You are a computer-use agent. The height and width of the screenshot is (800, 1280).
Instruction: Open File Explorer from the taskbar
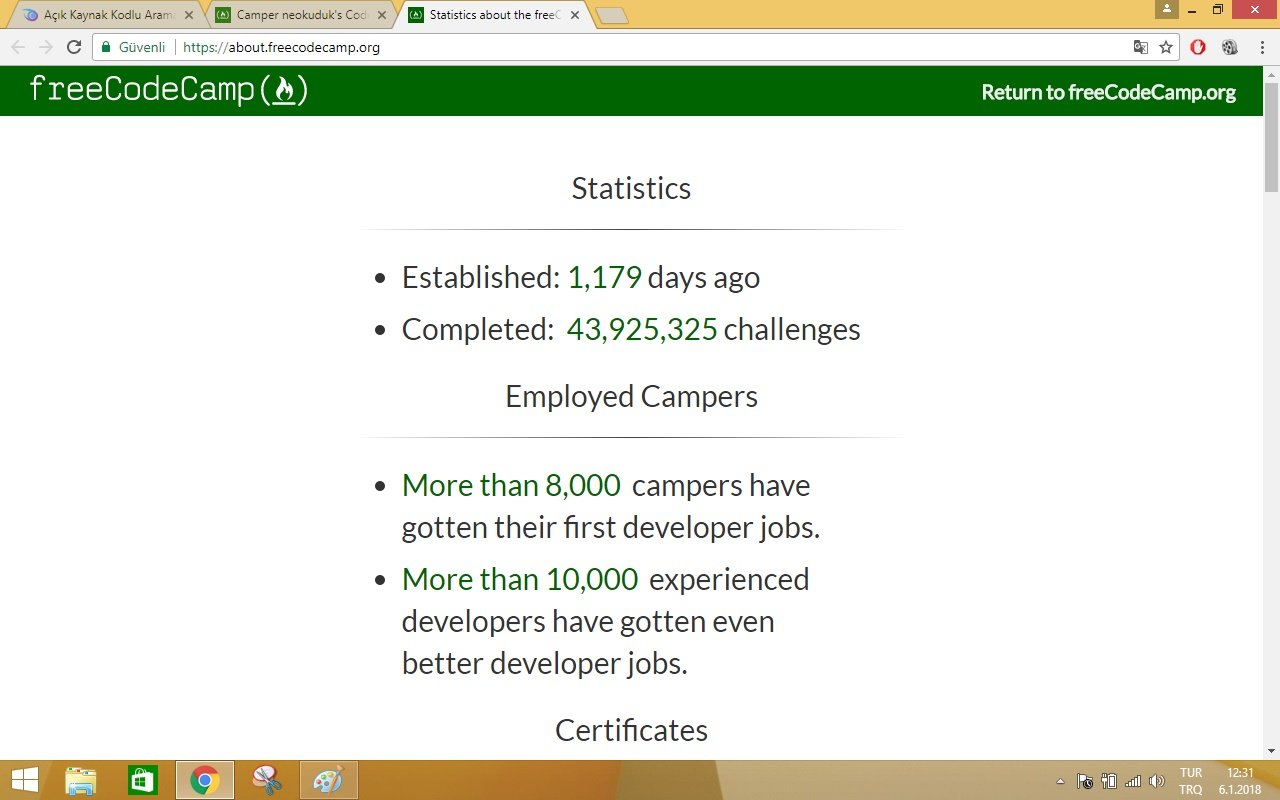pyautogui.click(x=81, y=780)
